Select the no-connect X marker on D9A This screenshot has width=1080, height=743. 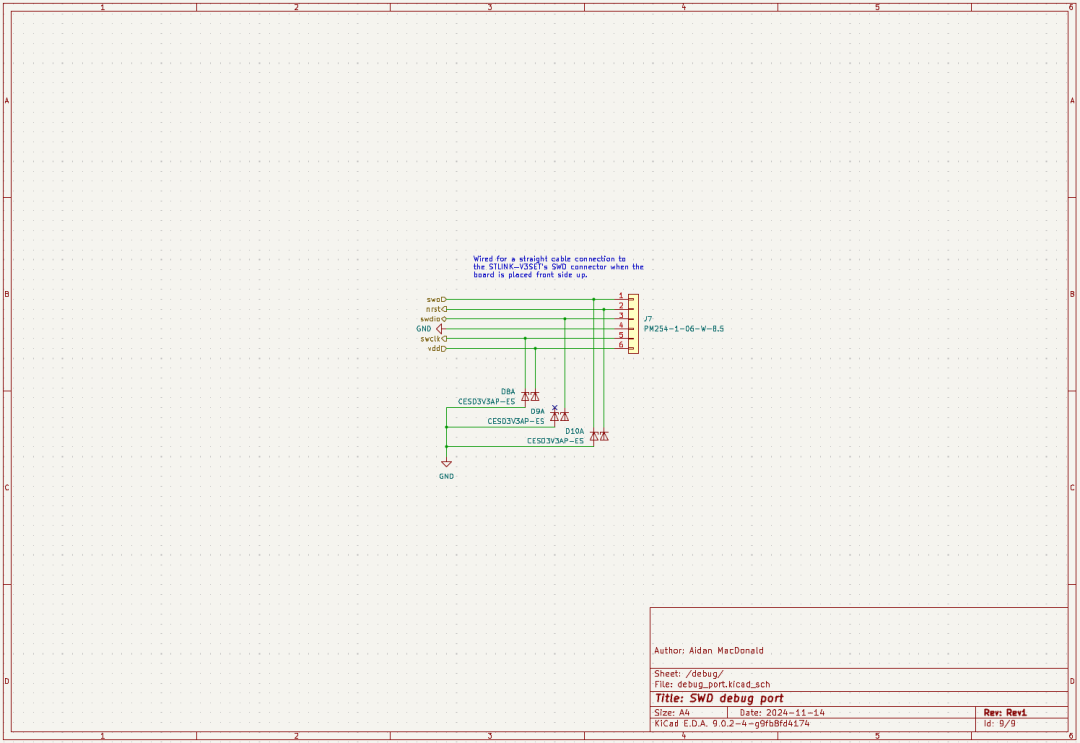tap(554, 408)
